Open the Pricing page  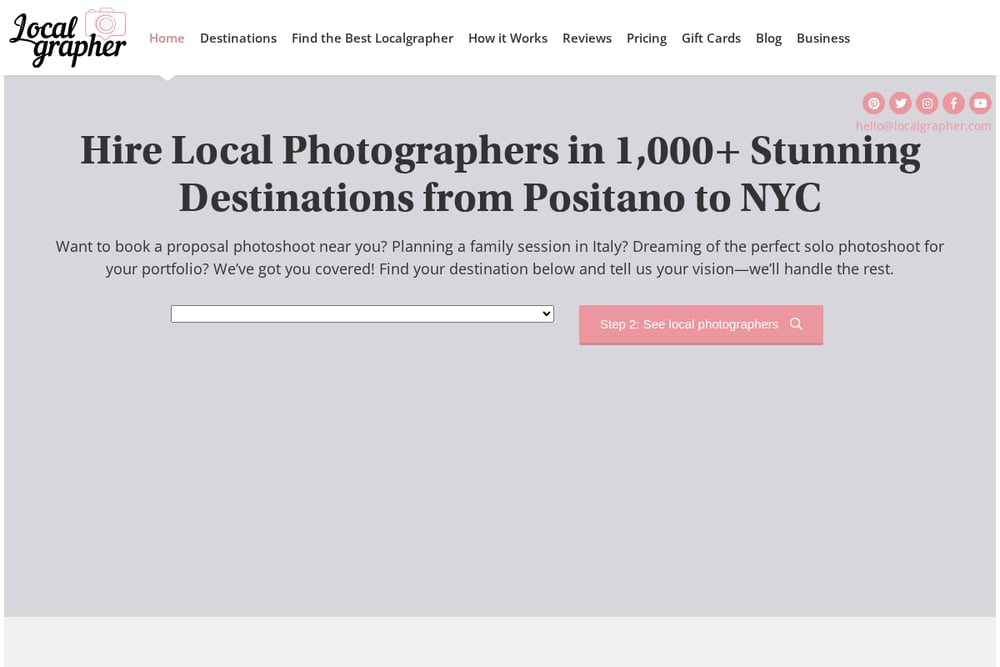pyautogui.click(x=646, y=38)
